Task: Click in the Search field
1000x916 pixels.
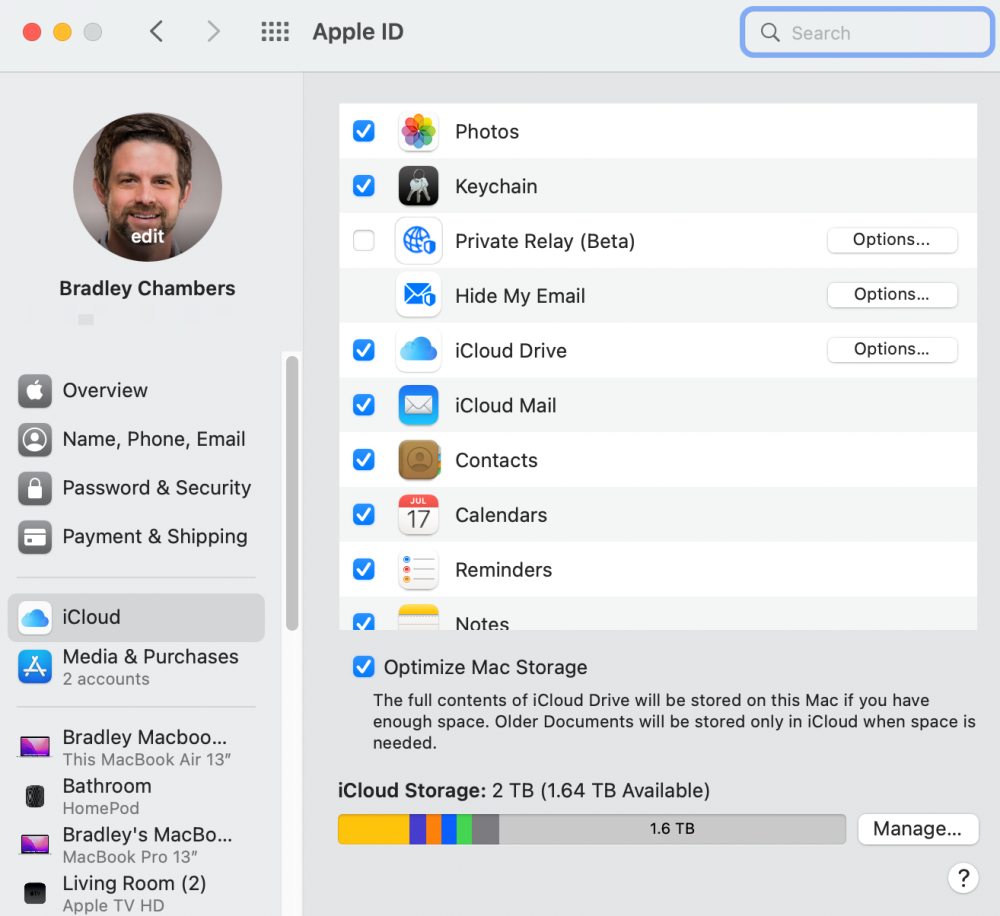Action: coord(867,33)
